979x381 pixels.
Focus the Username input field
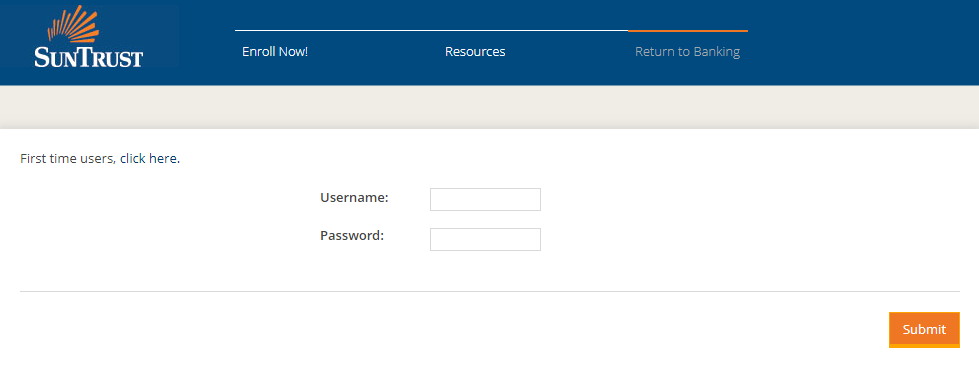[x=485, y=199]
